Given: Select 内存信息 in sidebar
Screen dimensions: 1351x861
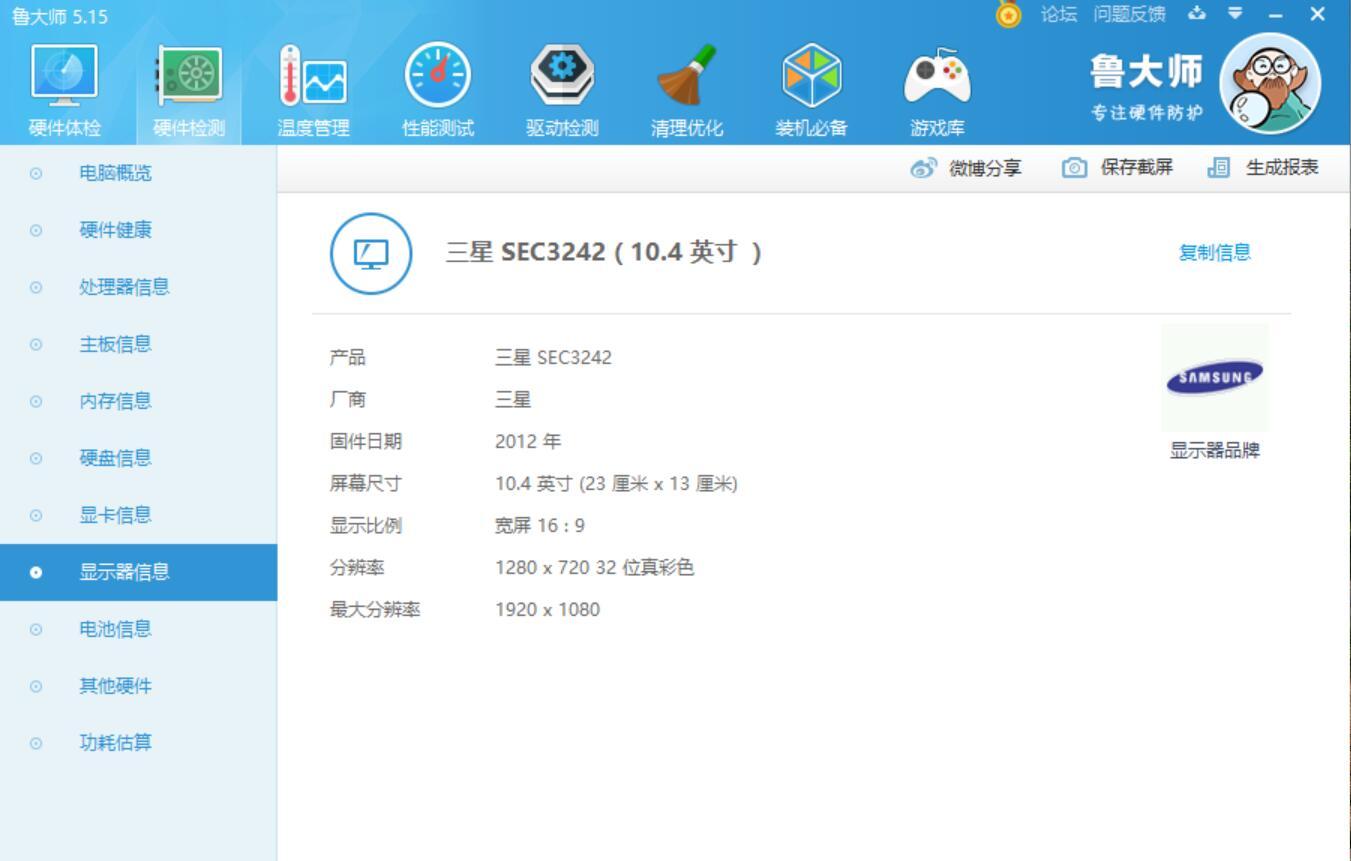Looking at the screenshot, I should pos(138,401).
